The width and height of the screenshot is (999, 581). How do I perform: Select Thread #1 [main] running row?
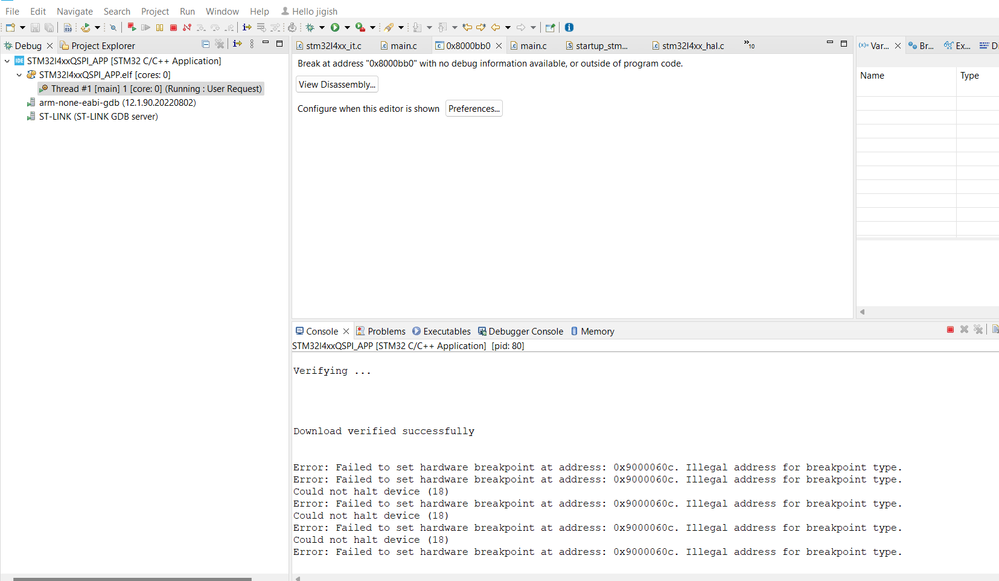[150, 89]
